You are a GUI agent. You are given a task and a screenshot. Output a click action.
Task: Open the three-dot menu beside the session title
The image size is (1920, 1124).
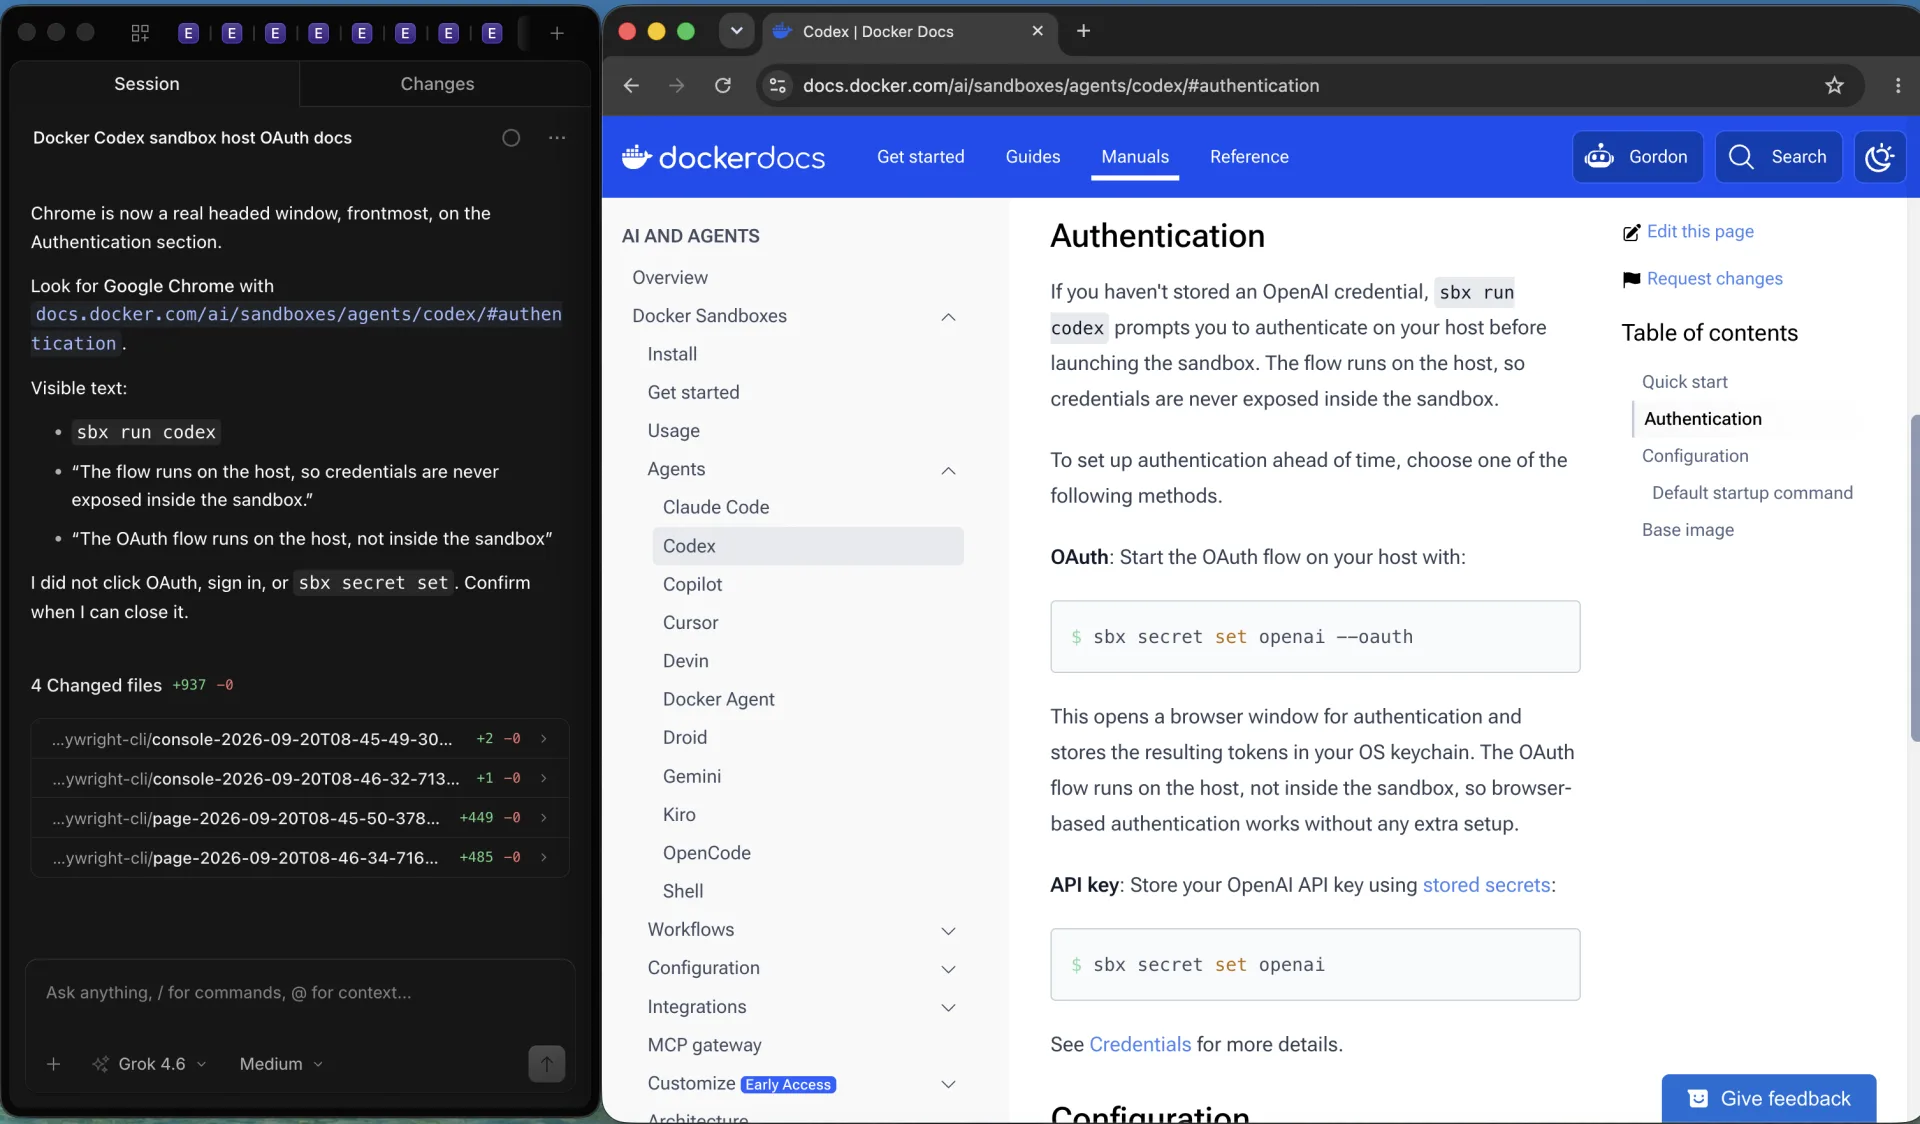click(557, 138)
